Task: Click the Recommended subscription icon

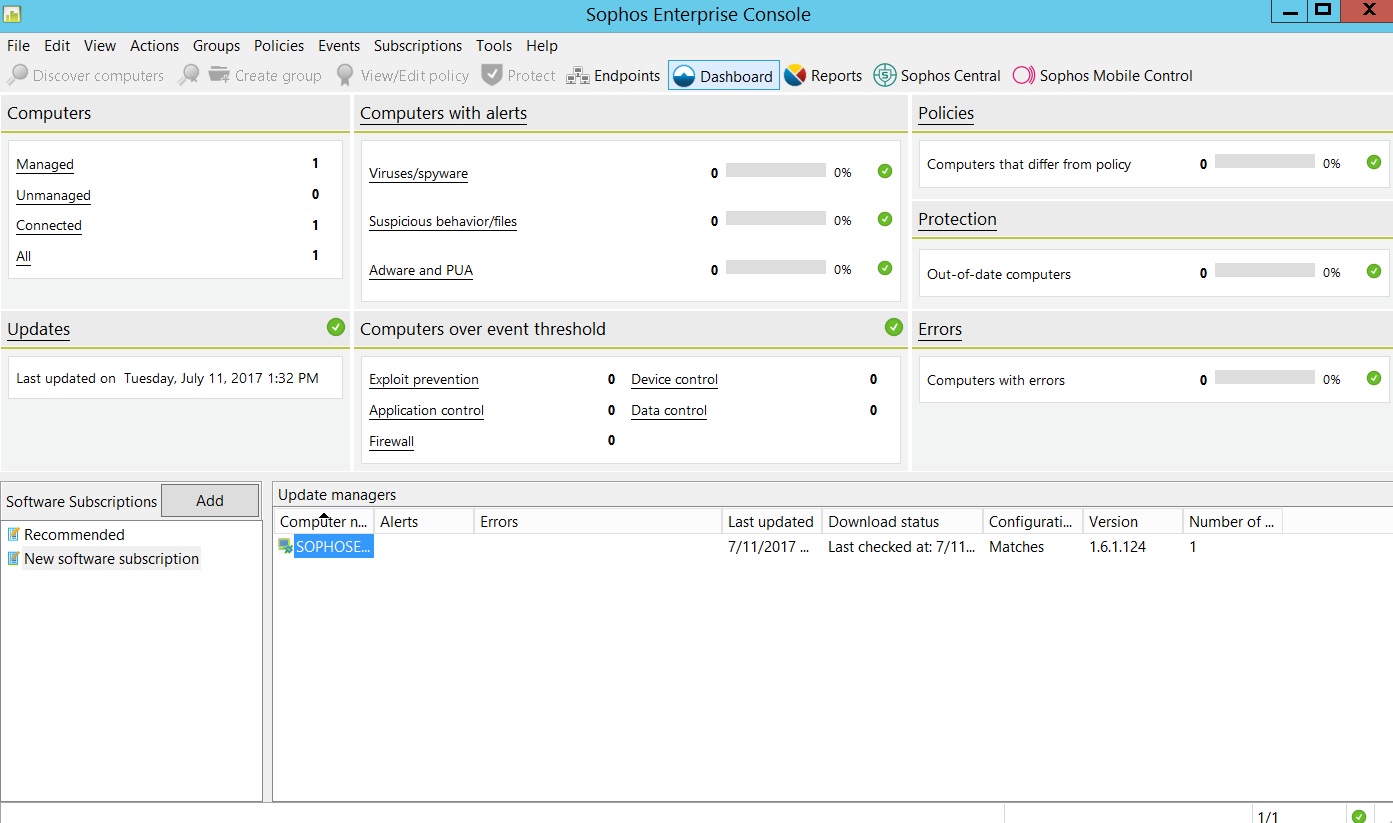Action: click(14, 534)
